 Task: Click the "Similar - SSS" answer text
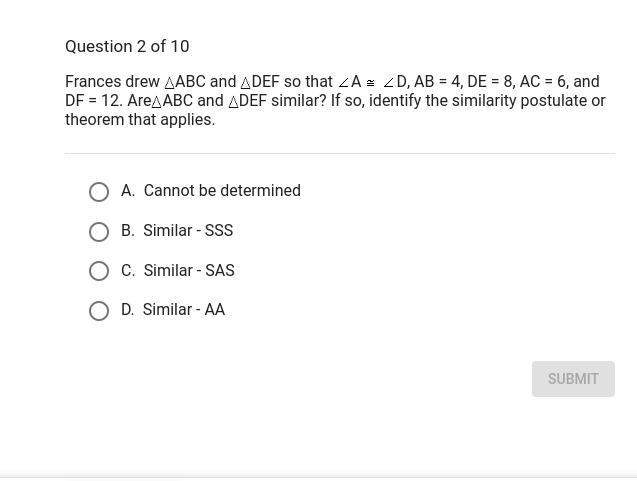[x=188, y=231]
